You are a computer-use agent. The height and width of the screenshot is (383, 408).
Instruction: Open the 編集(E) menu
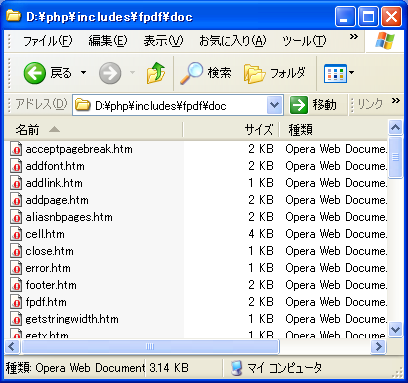[108, 41]
